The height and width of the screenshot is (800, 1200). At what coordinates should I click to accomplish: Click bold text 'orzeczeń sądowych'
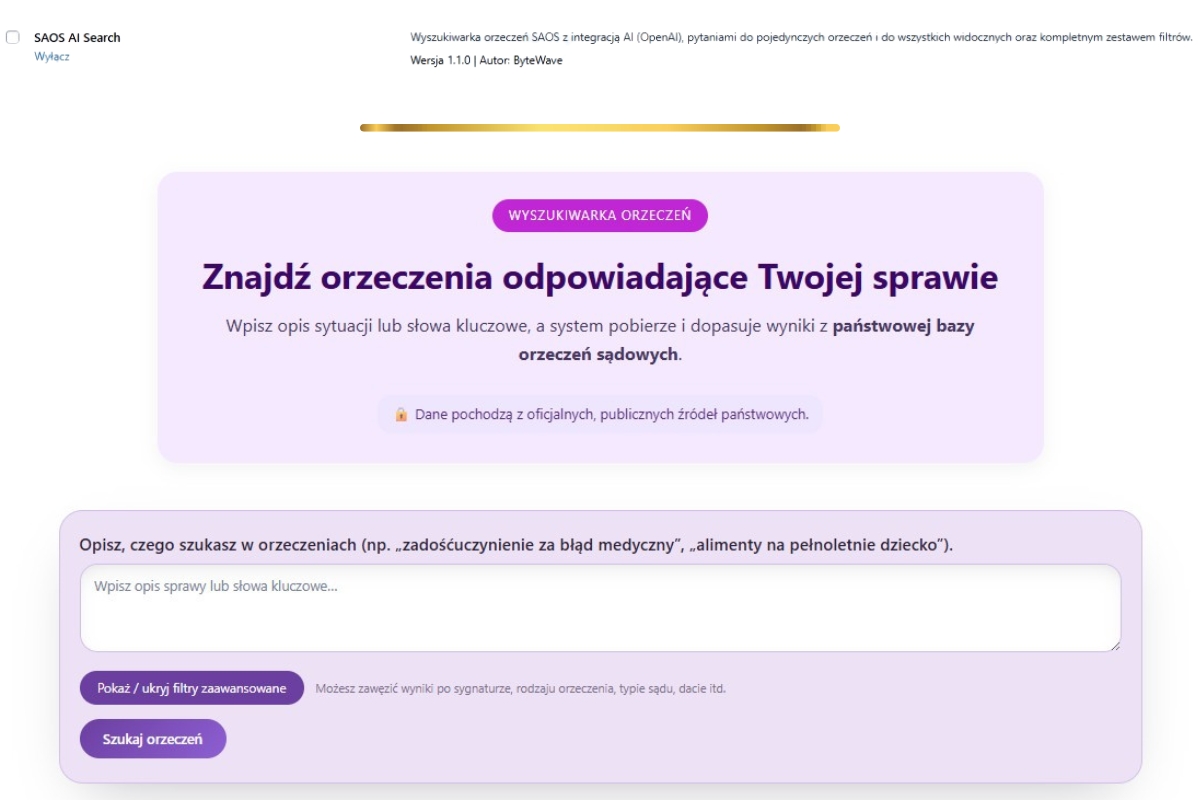pyautogui.click(x=598, y=354)
